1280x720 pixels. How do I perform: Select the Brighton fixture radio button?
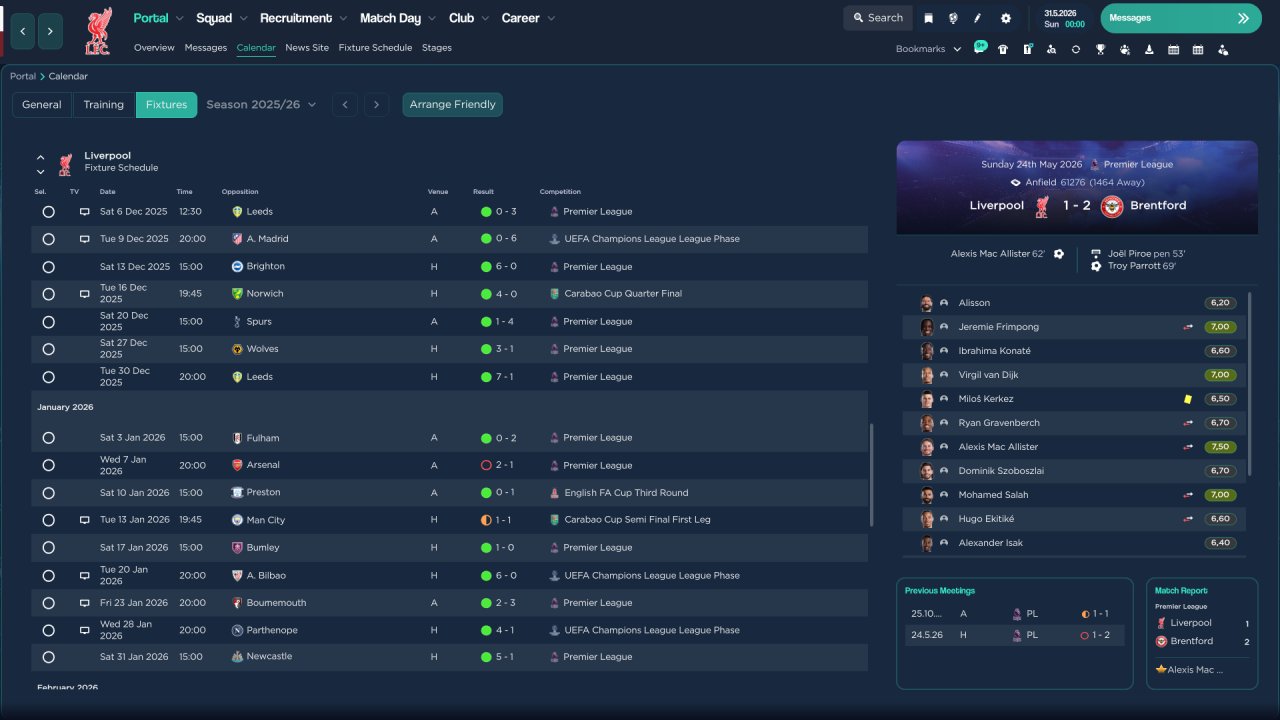pos(48,267)
